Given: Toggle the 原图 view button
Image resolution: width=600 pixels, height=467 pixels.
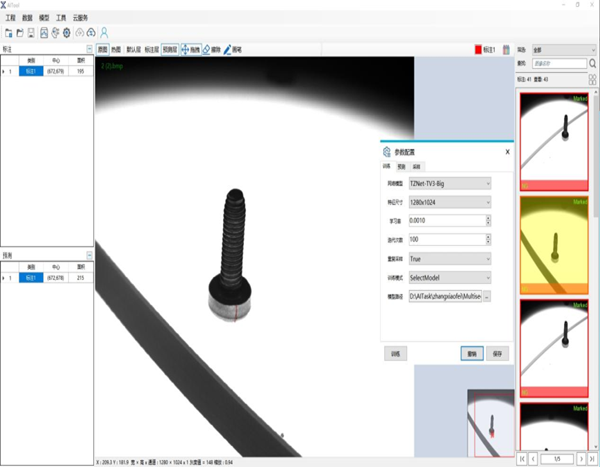Looking at the screenshot, I should point(102,48).
